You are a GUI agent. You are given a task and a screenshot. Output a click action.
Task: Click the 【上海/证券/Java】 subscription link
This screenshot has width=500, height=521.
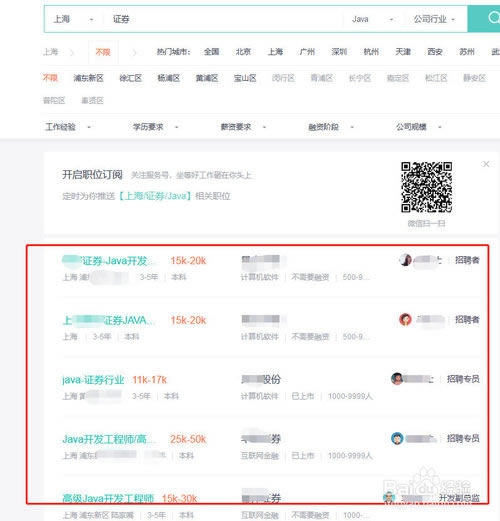pyautogui.click(x=155, y=196)
